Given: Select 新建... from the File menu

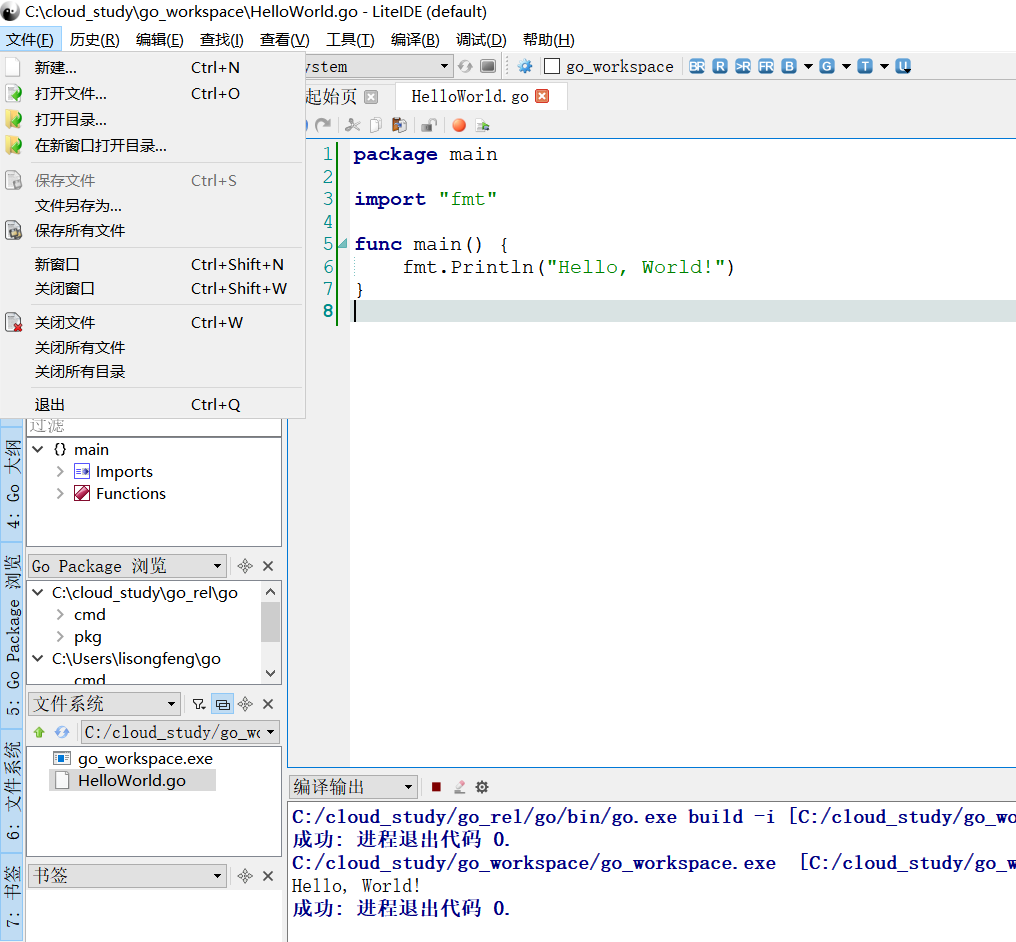Looking at the screenshot, I should pyautogui.click(x=153, y=67).
